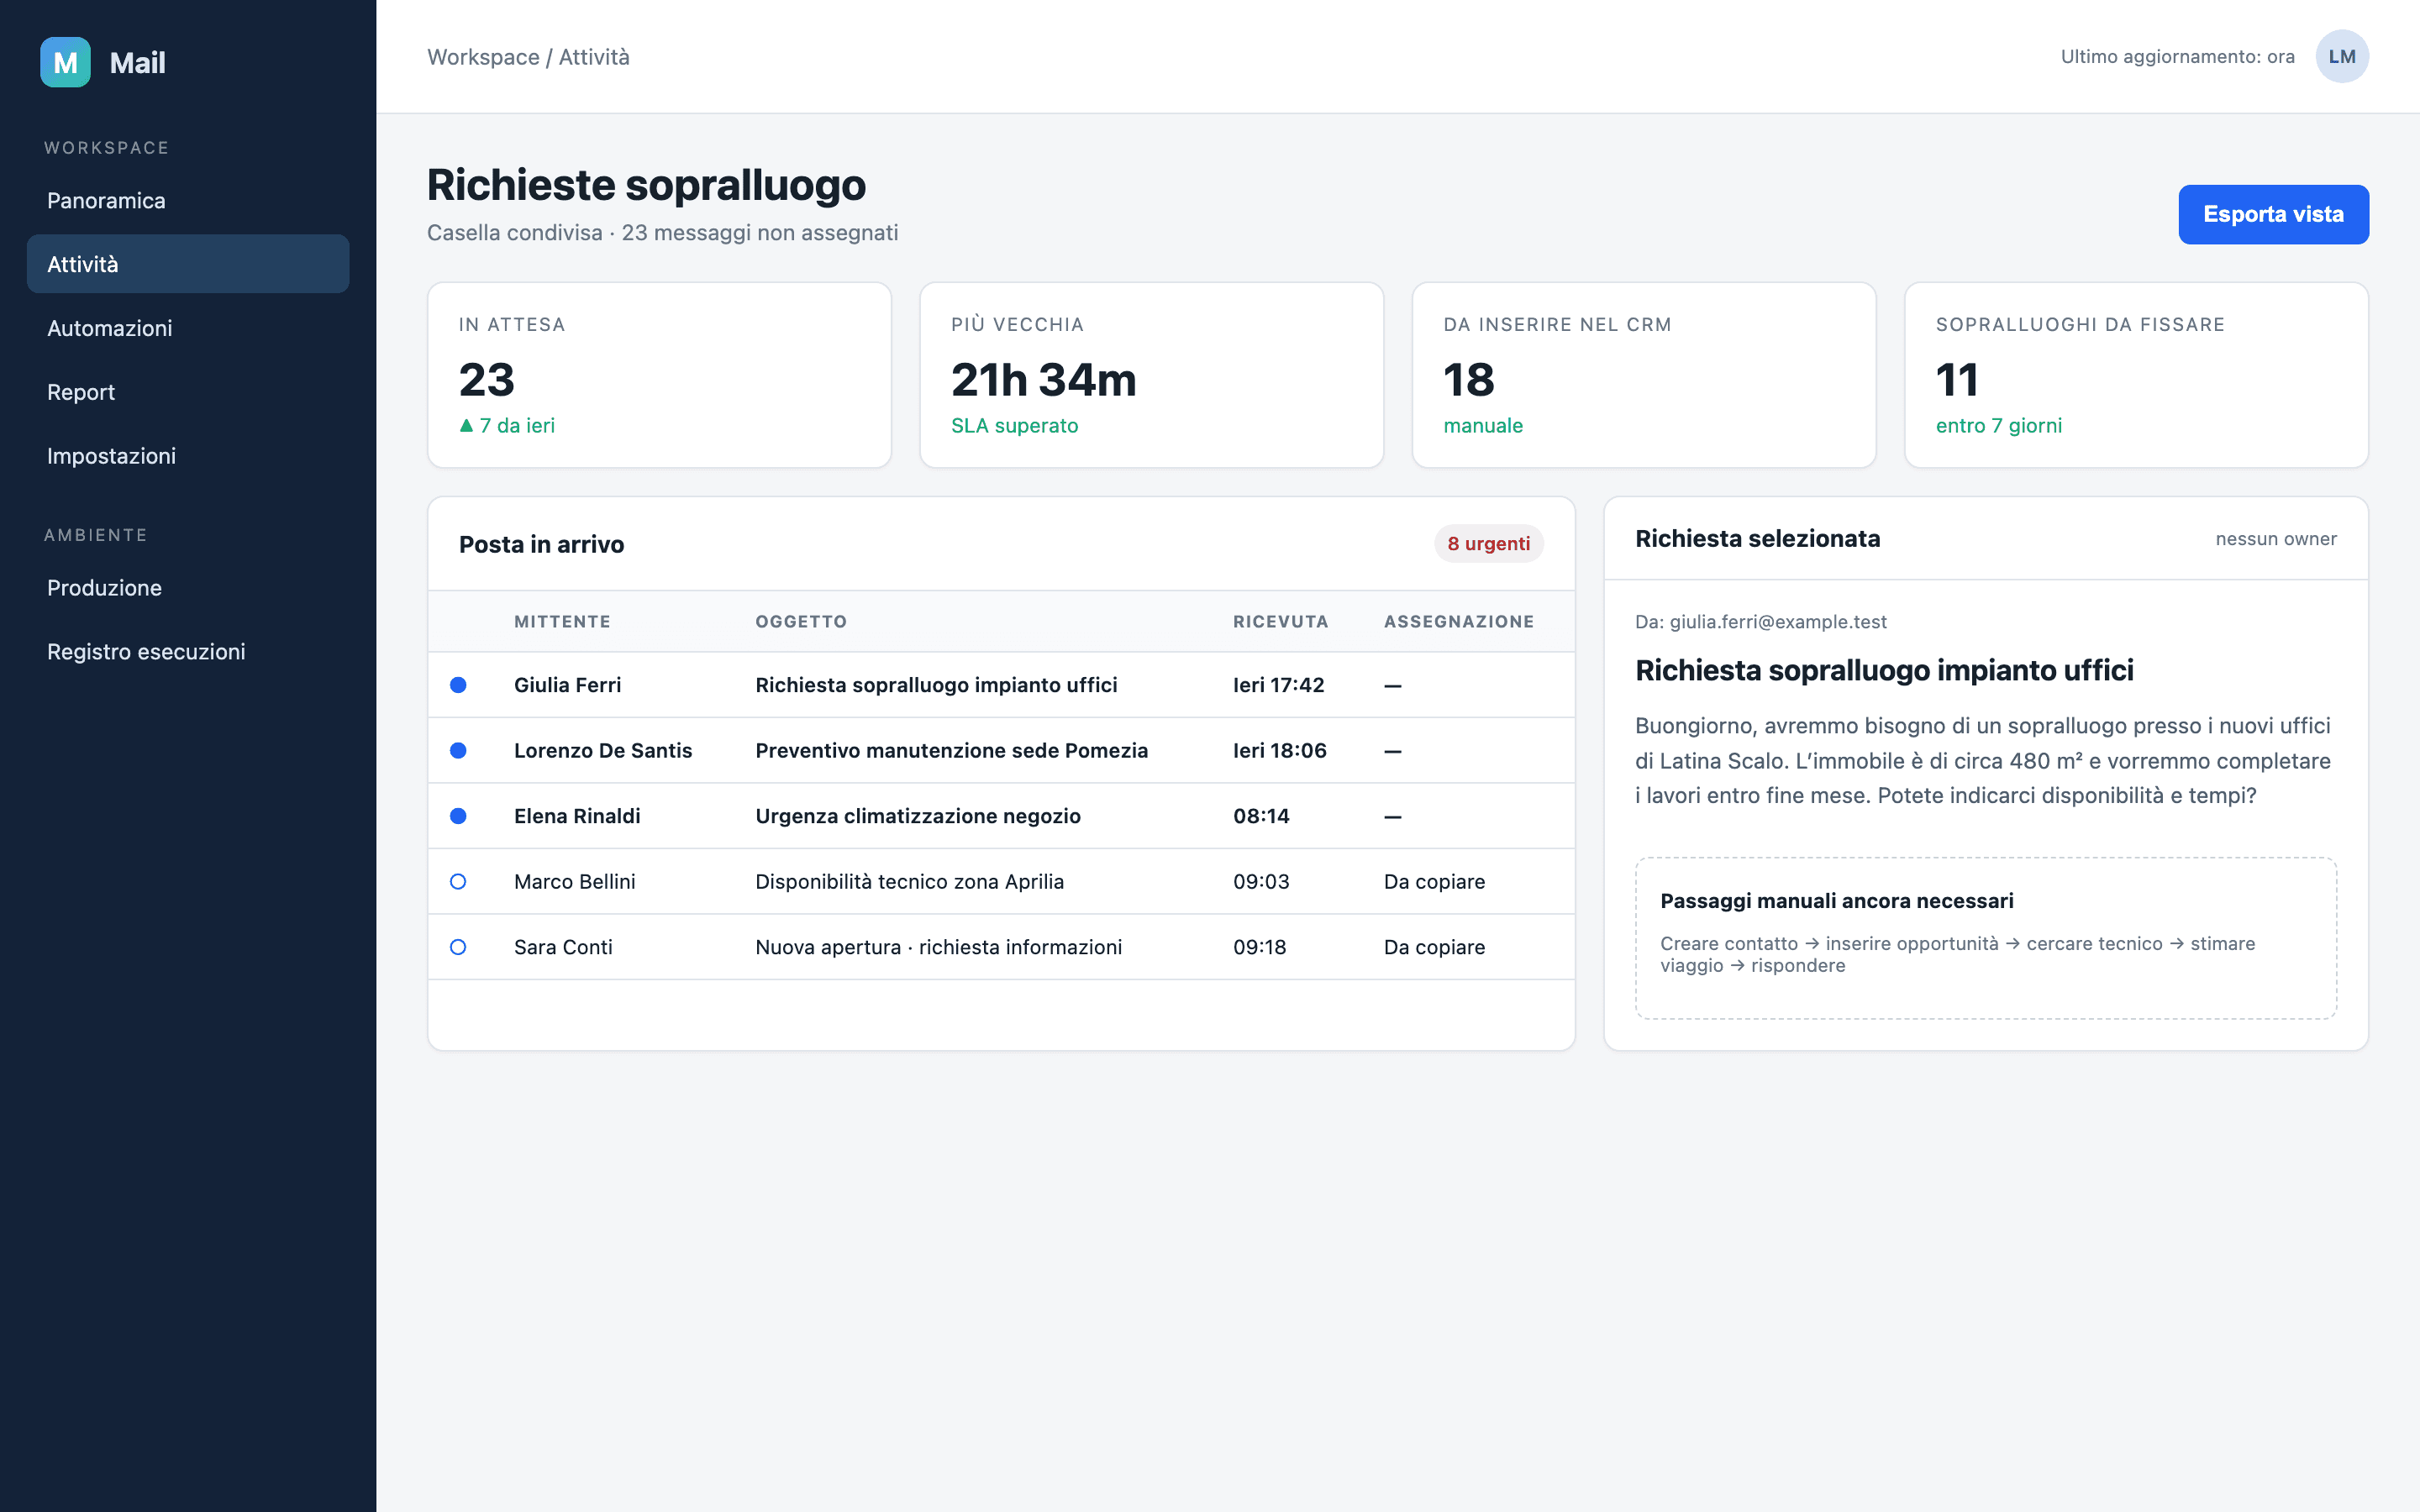Image resolution: width=2420 pixels, height=1512 pixels.
Task: Open the LM user avatar
Action: coord(2341,57)
